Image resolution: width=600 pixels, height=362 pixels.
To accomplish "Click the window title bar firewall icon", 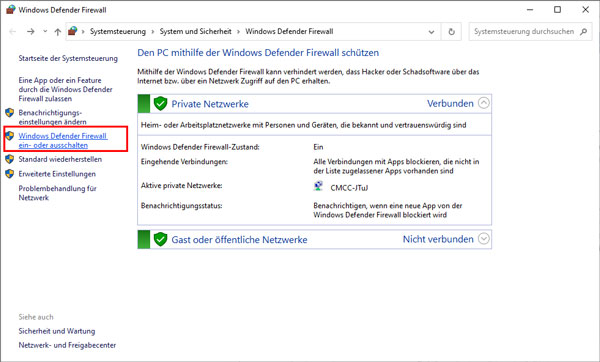I will [x=10, y=10].
